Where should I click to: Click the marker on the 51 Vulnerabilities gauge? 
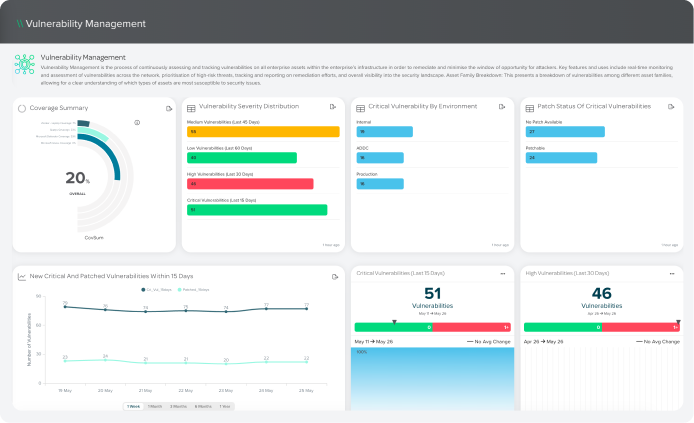click(x=394, y=322)
